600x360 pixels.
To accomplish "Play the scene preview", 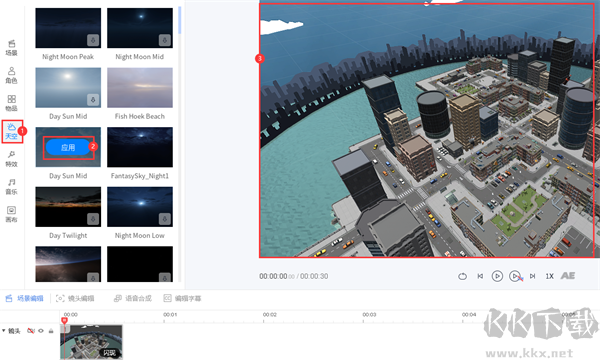I will click(x=497, y=276).
